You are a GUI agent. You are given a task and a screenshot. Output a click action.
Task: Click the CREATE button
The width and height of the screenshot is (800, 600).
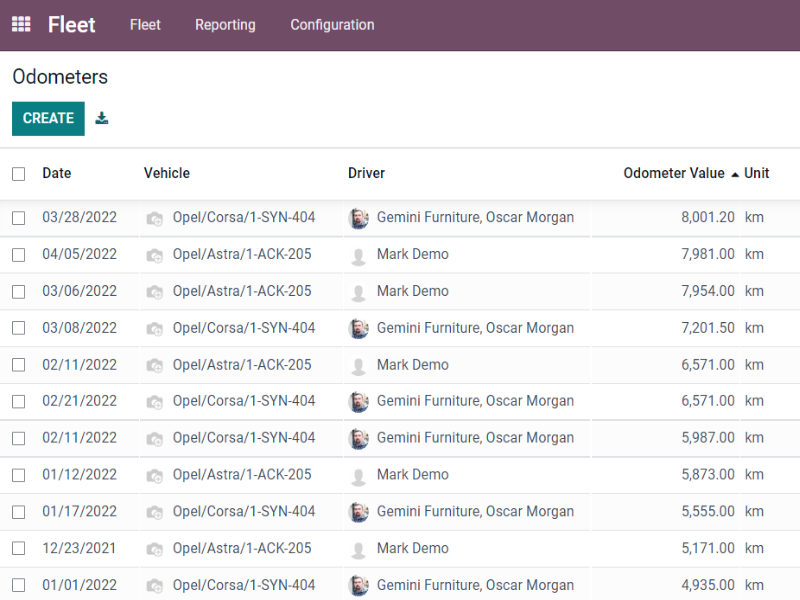[48, 118]
